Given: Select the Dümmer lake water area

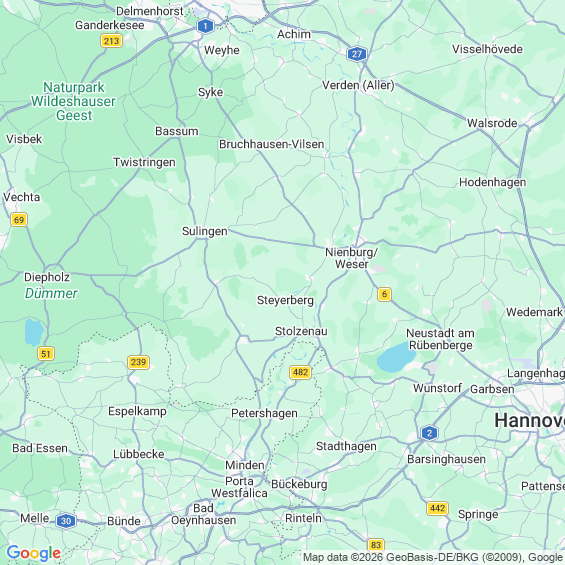Looking at the screenshot, I should click(x=34, y=332).
